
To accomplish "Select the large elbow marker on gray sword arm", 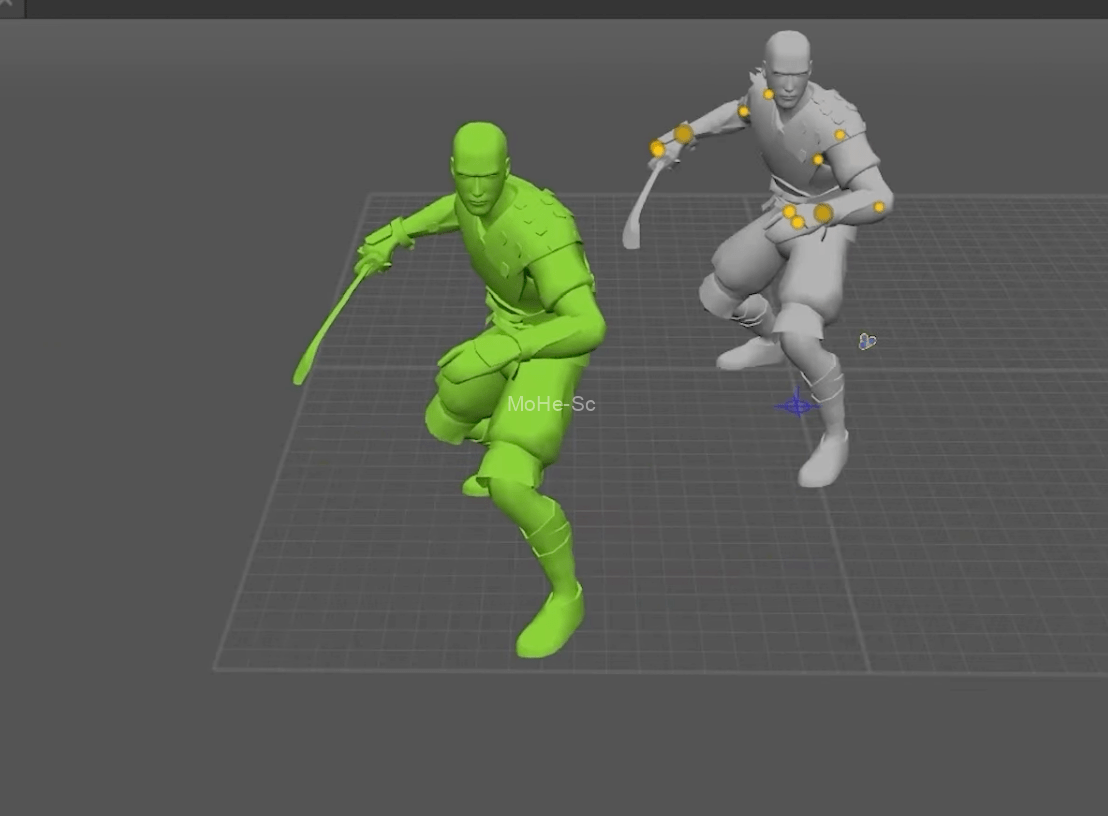I will click(683, 134).
